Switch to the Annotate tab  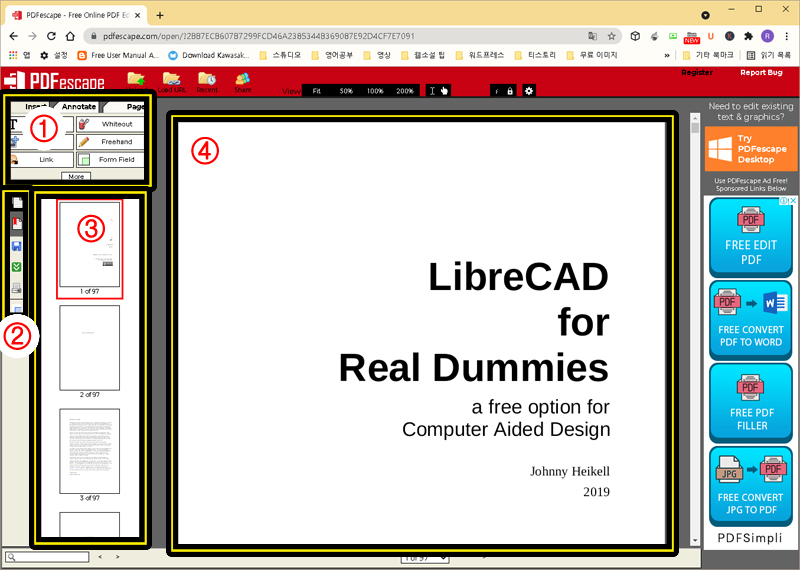[79, 107]
